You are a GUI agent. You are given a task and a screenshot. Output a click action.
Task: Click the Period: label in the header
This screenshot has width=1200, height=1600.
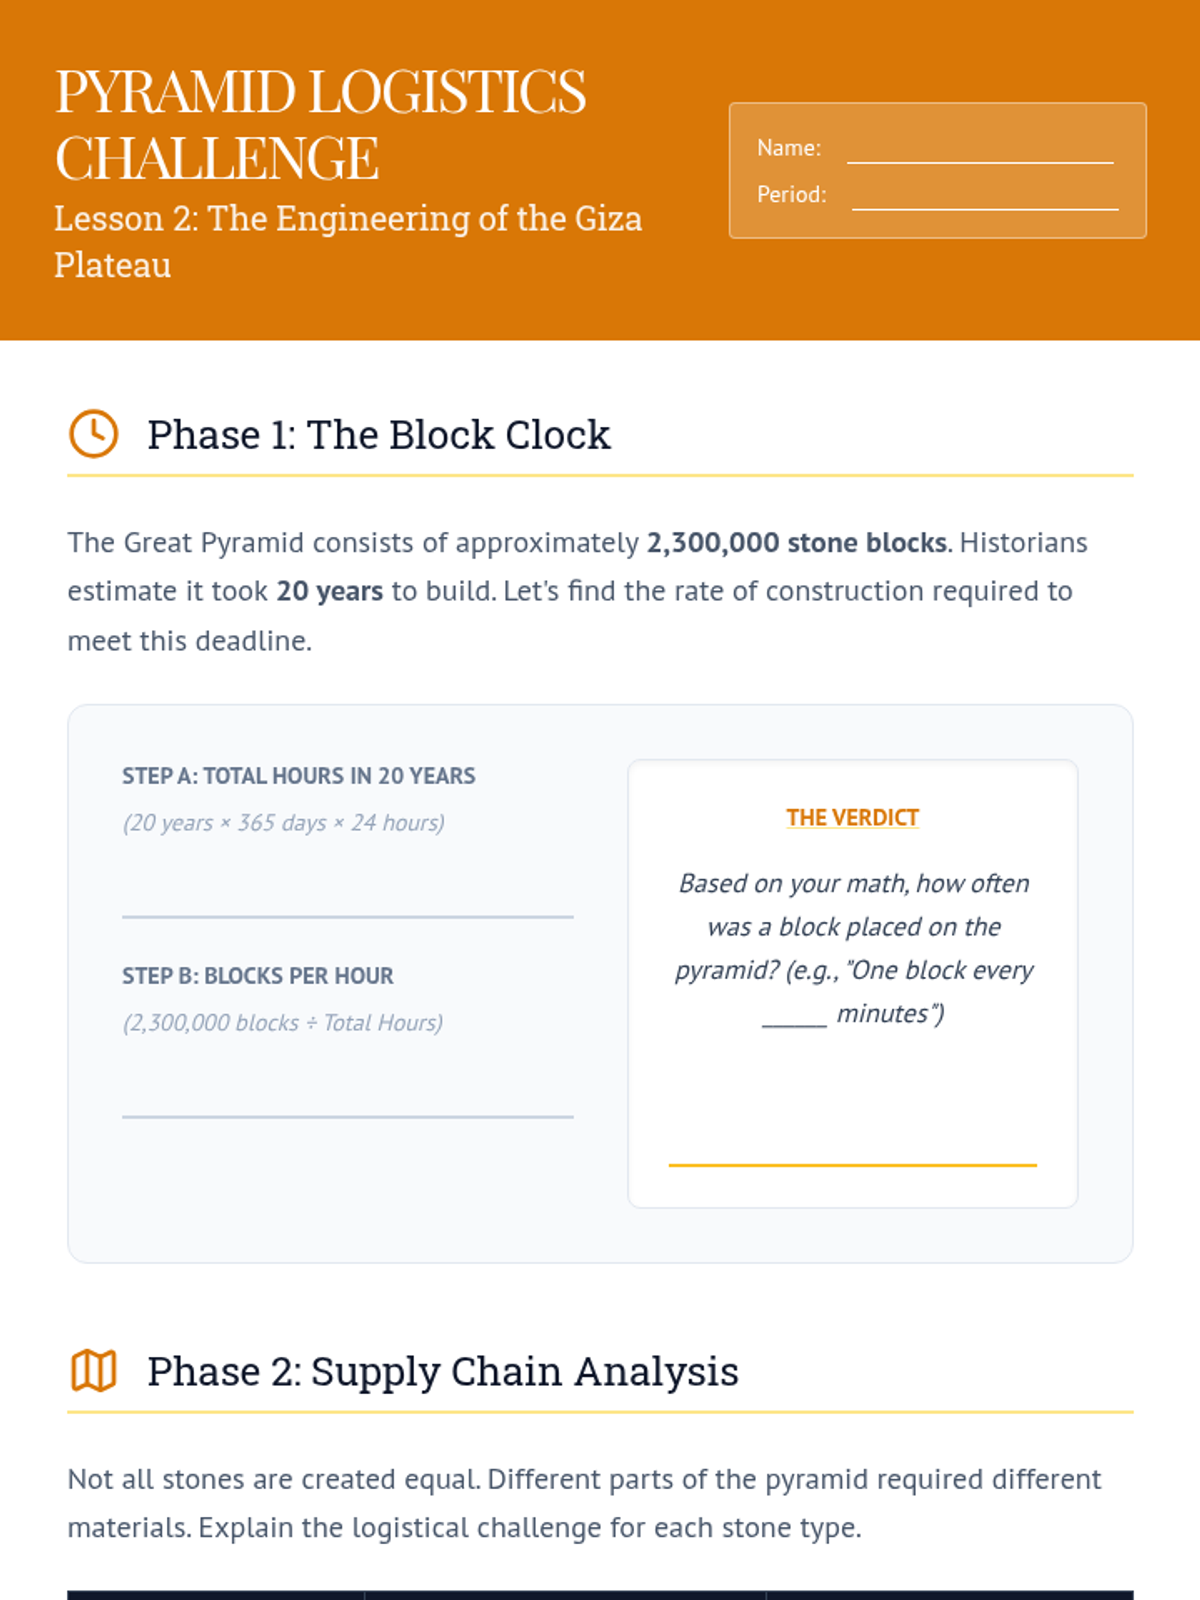(791, 195)
